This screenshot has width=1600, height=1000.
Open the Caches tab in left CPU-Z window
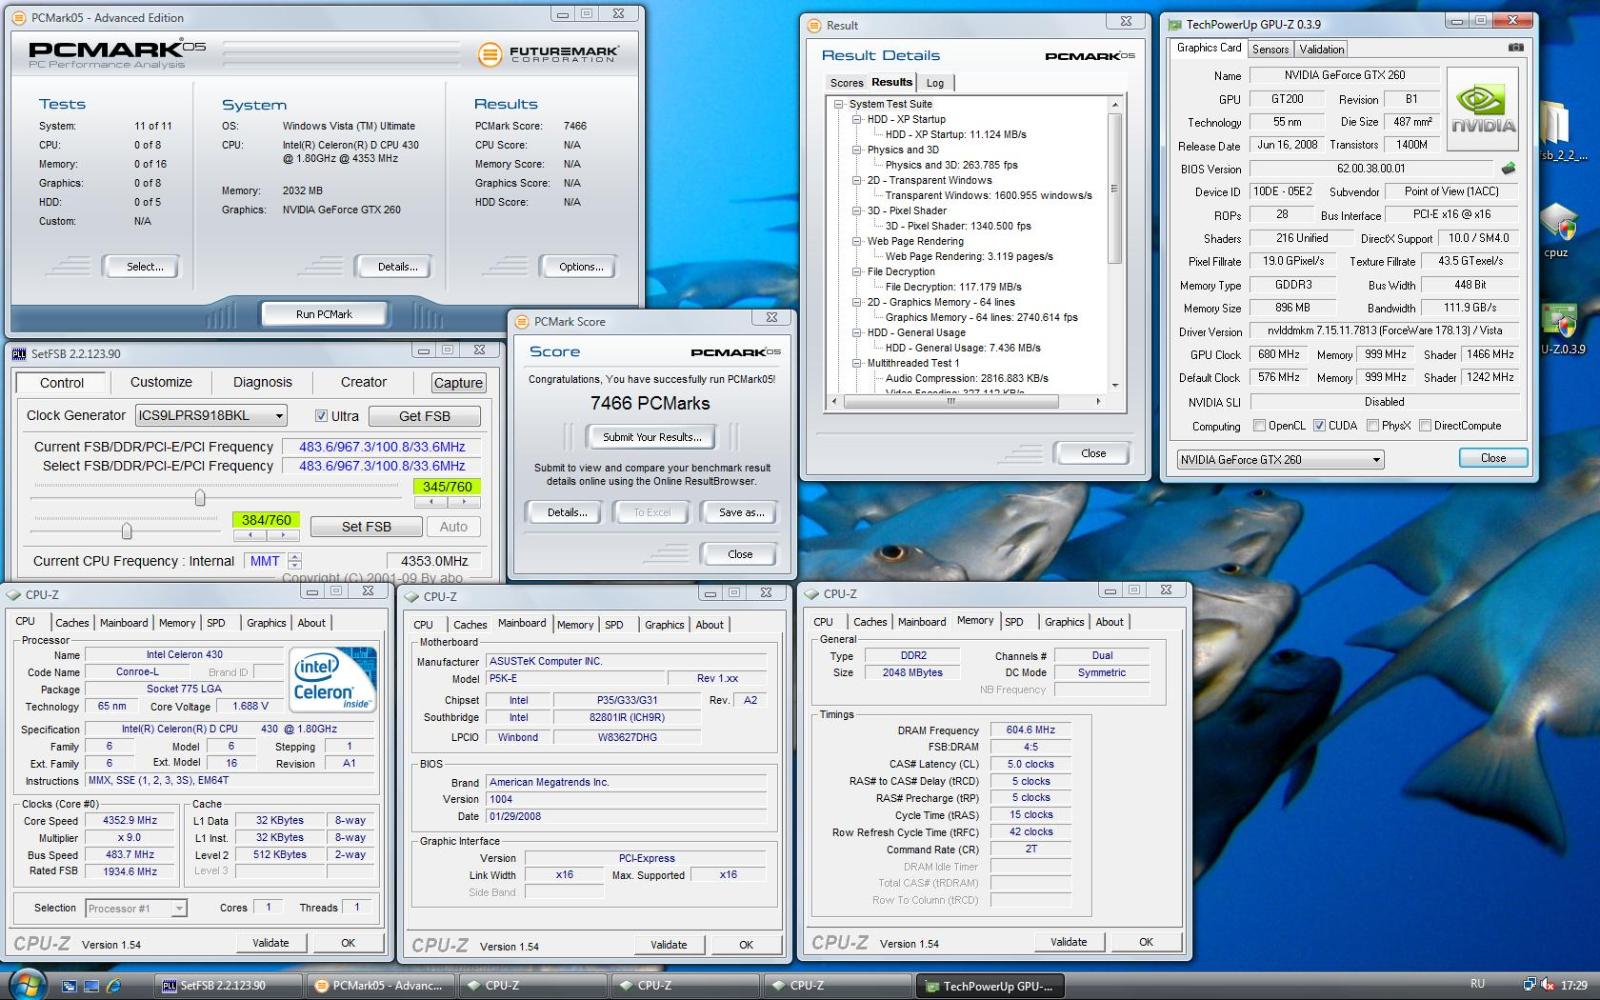(71, 622)
